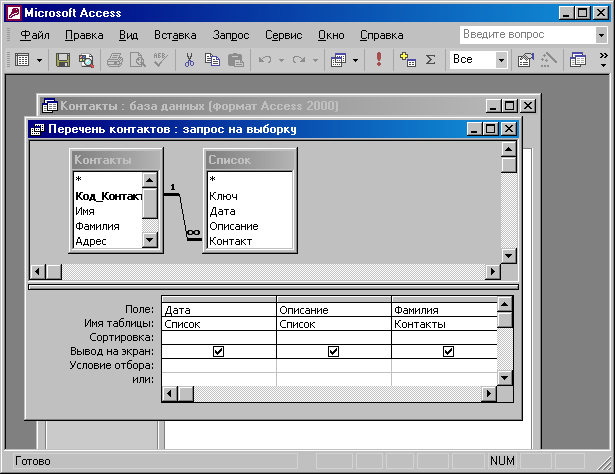
Task: Uncheck 'Вывод на экран' for Фамилия column
Action: [x=448, y=351]
